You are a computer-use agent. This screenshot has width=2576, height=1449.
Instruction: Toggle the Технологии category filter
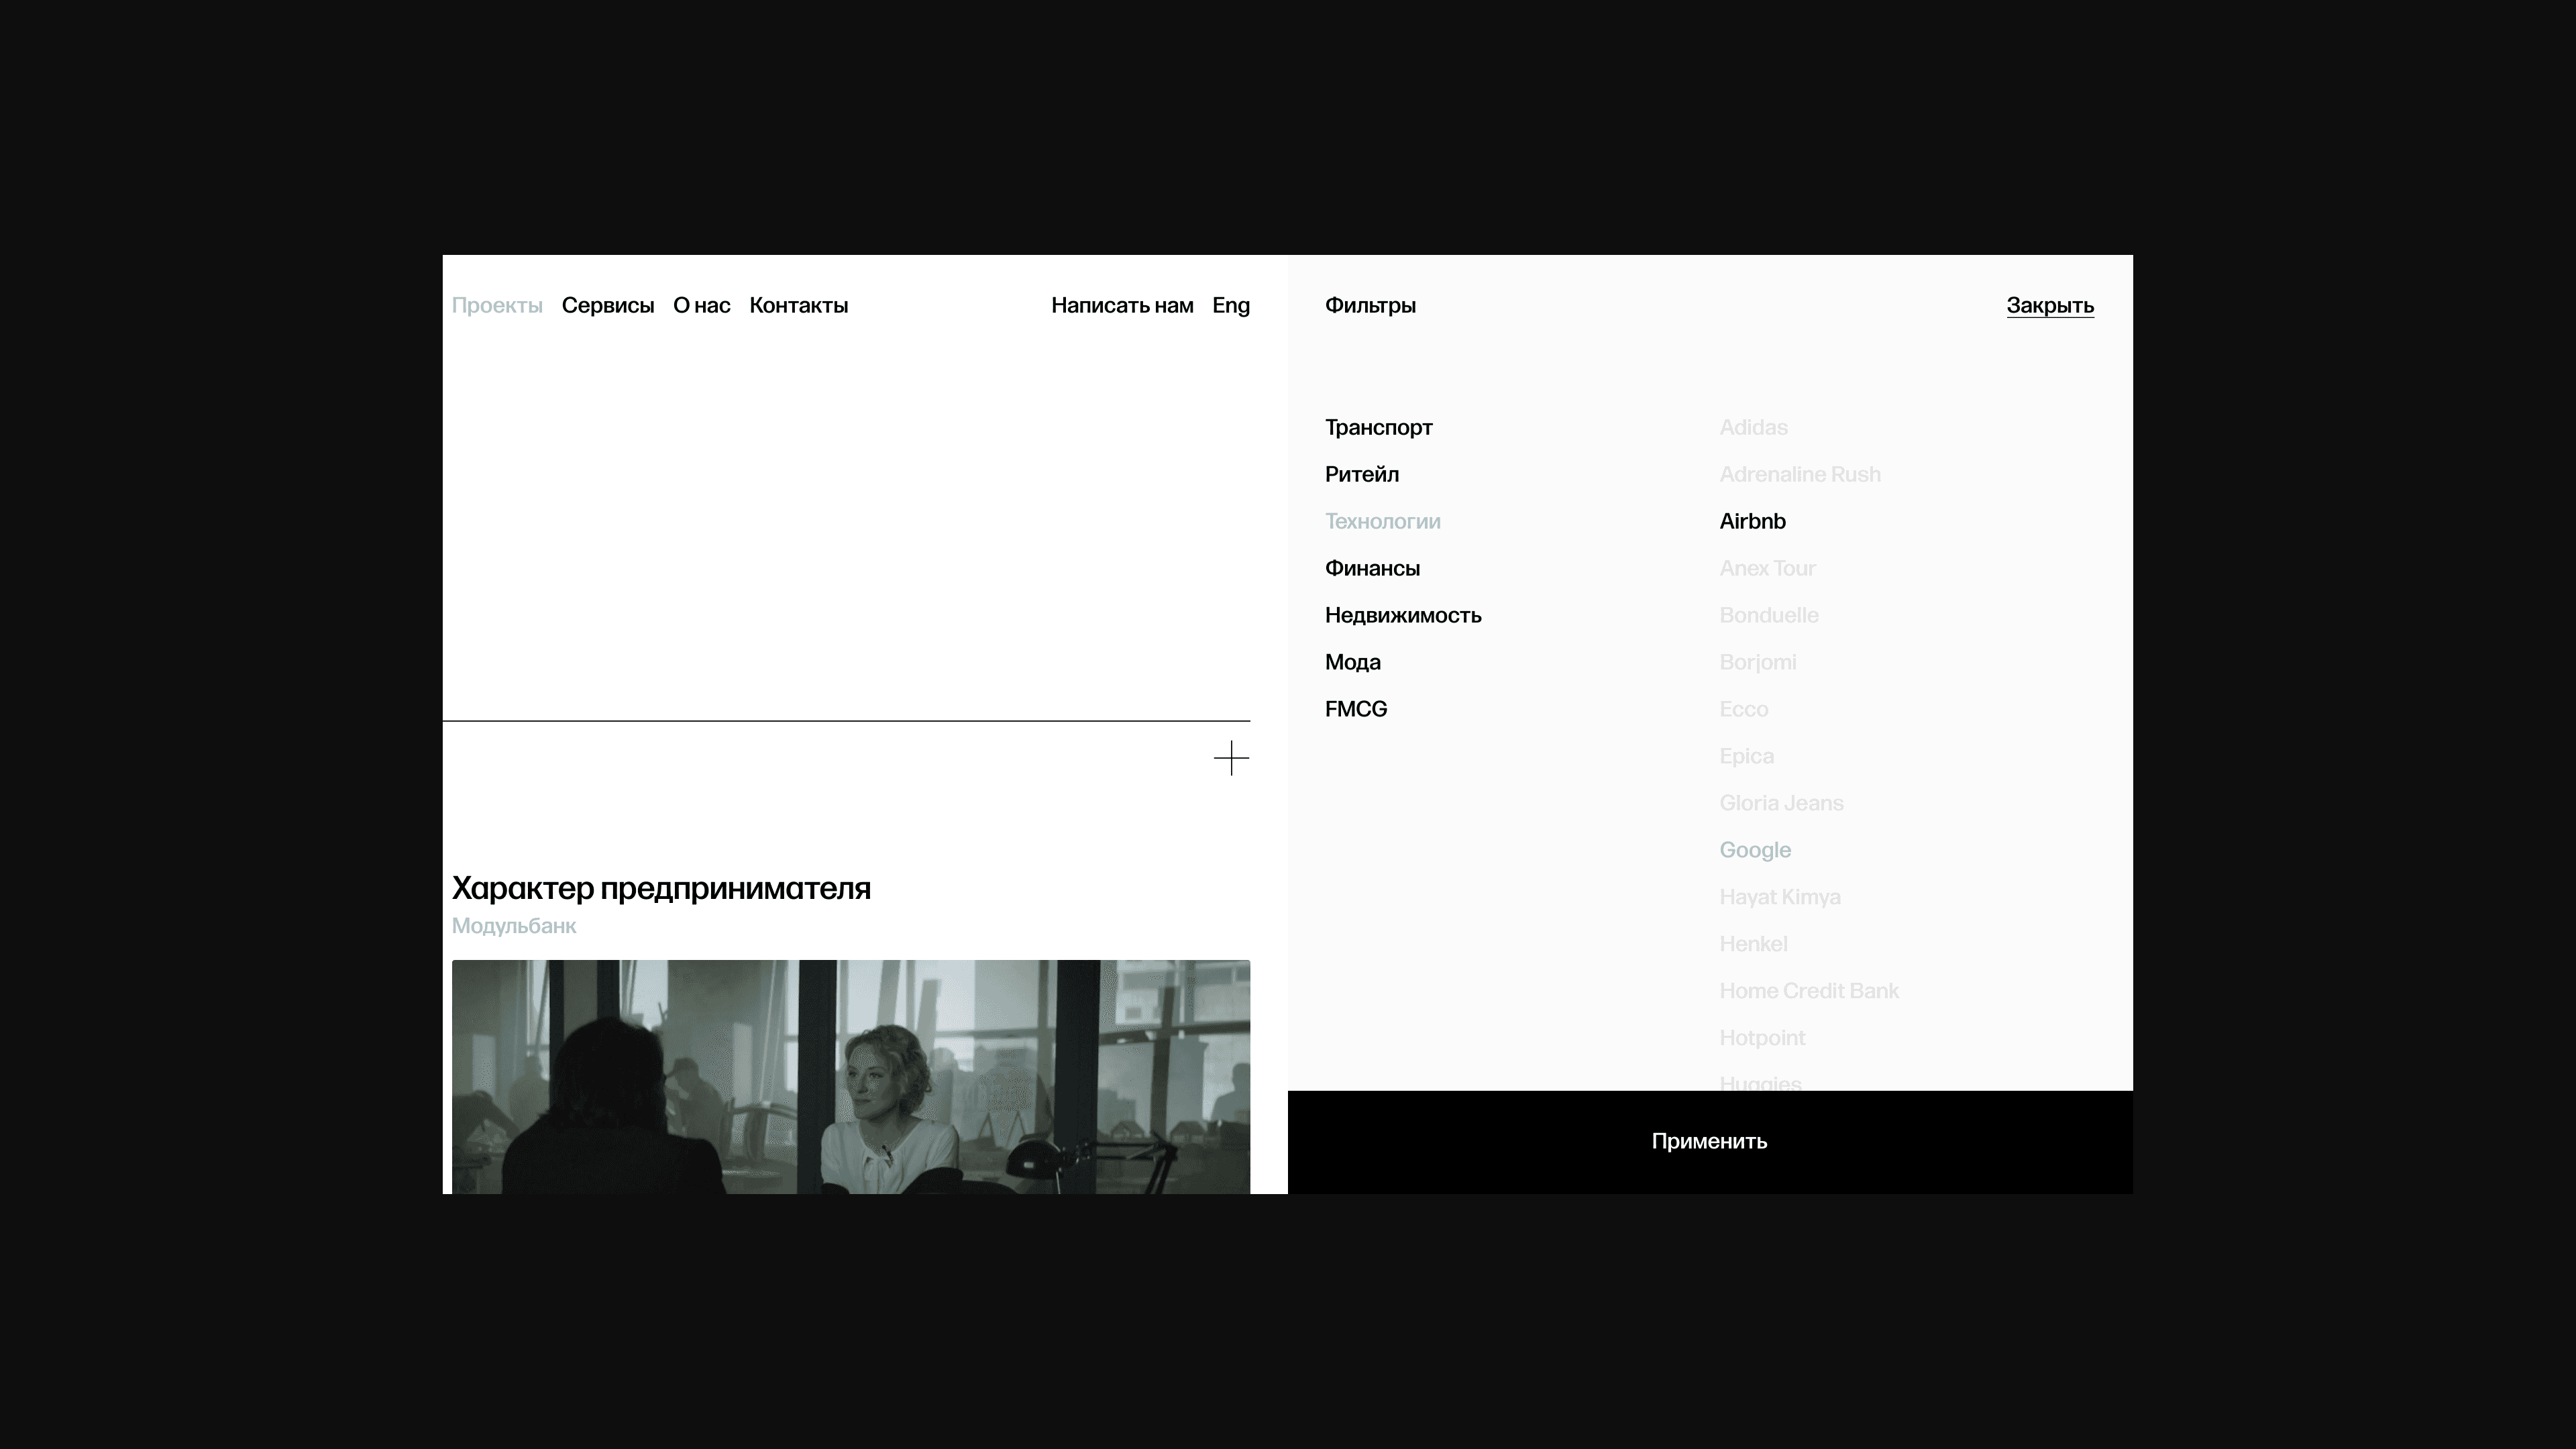pyautogui.click(x=1382, y=521)
